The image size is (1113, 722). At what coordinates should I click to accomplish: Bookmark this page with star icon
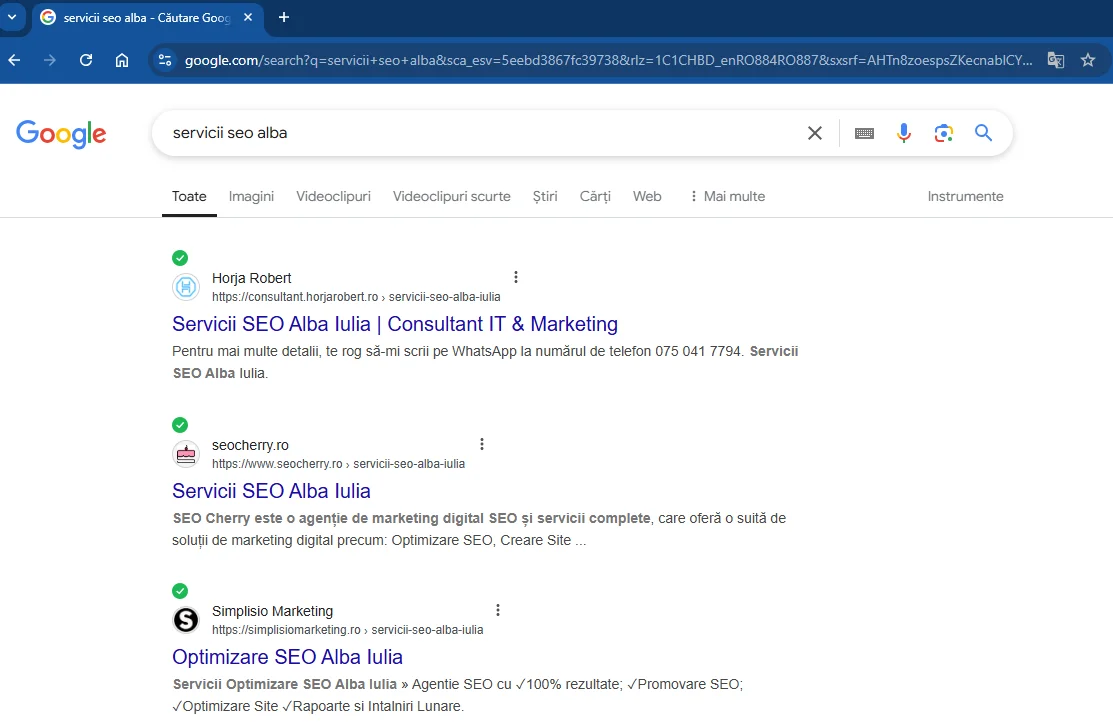[1088, 60]
